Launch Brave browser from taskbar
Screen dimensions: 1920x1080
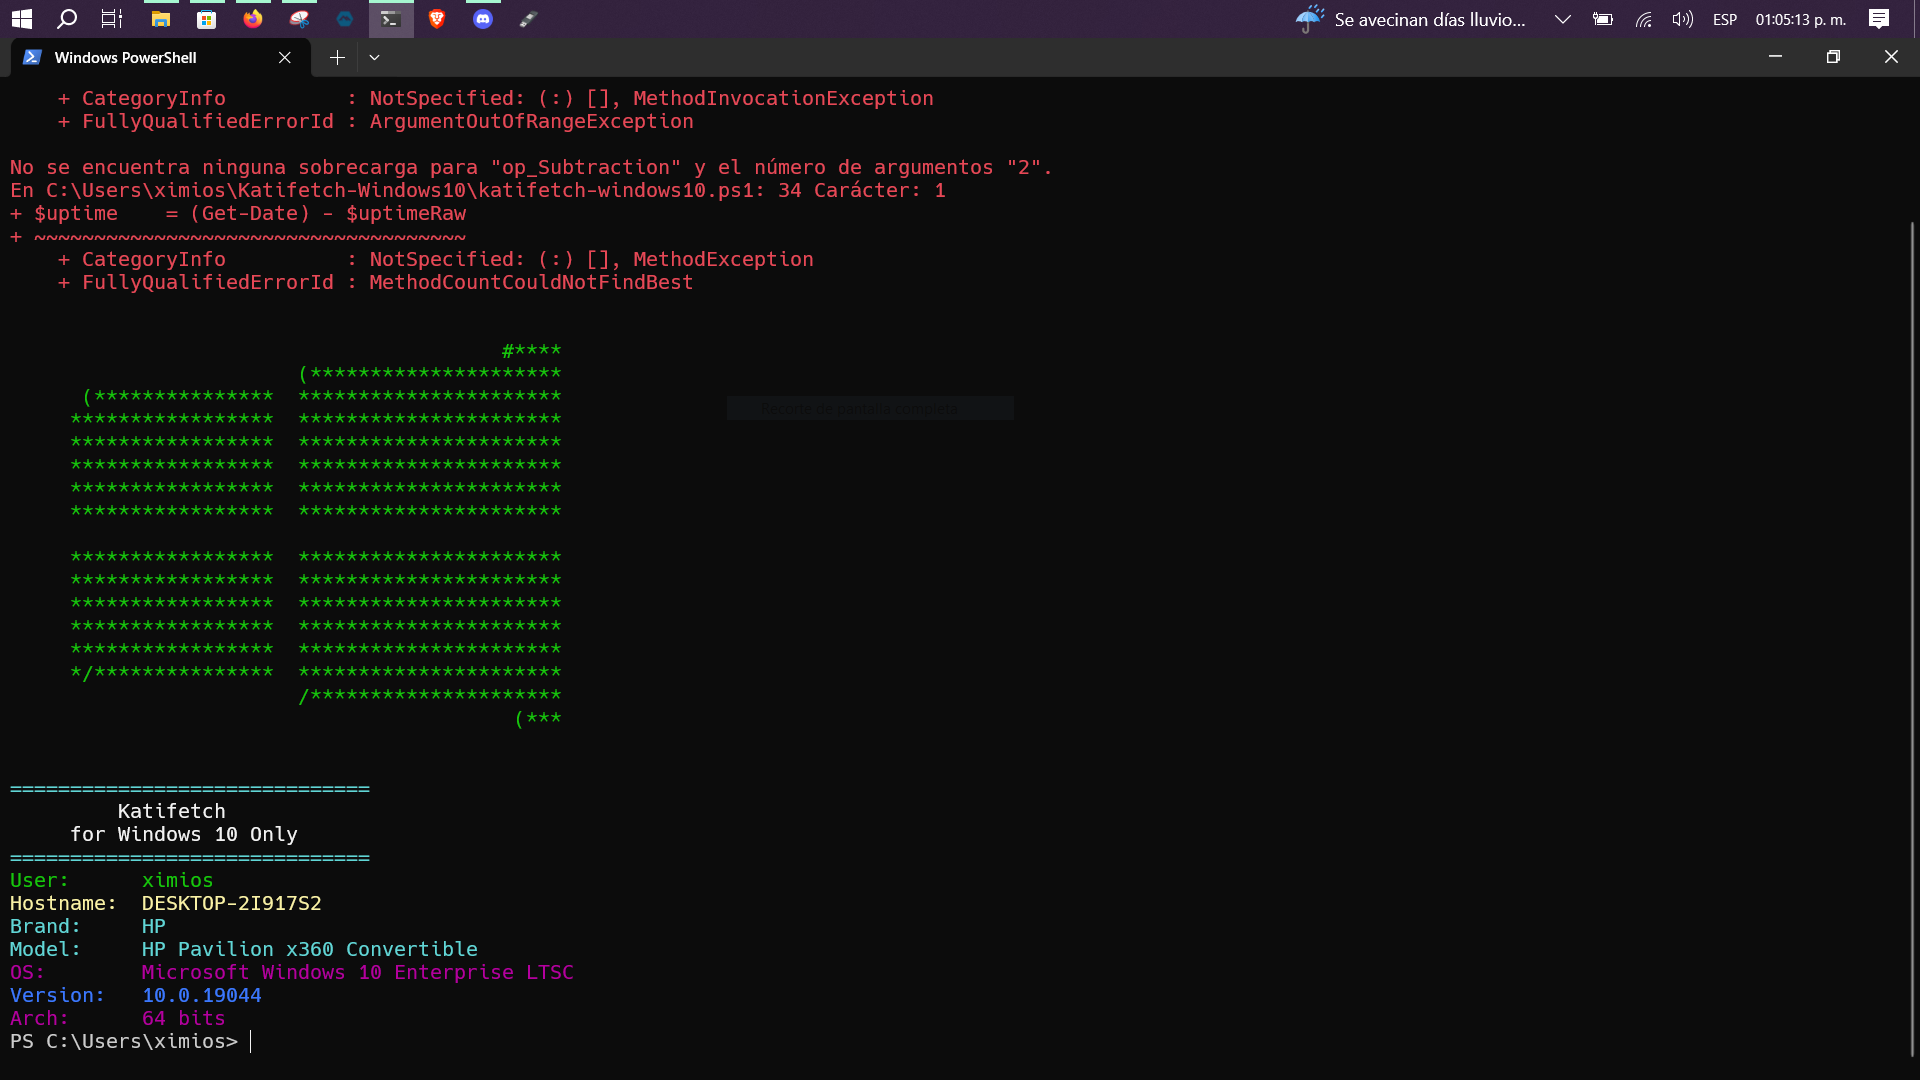click(437, 19)
